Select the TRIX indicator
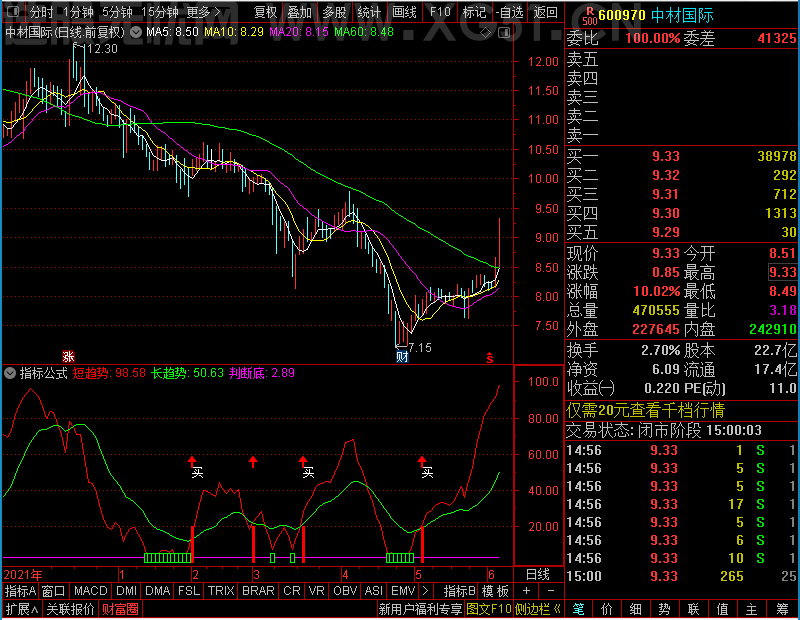 coord(221,591)
